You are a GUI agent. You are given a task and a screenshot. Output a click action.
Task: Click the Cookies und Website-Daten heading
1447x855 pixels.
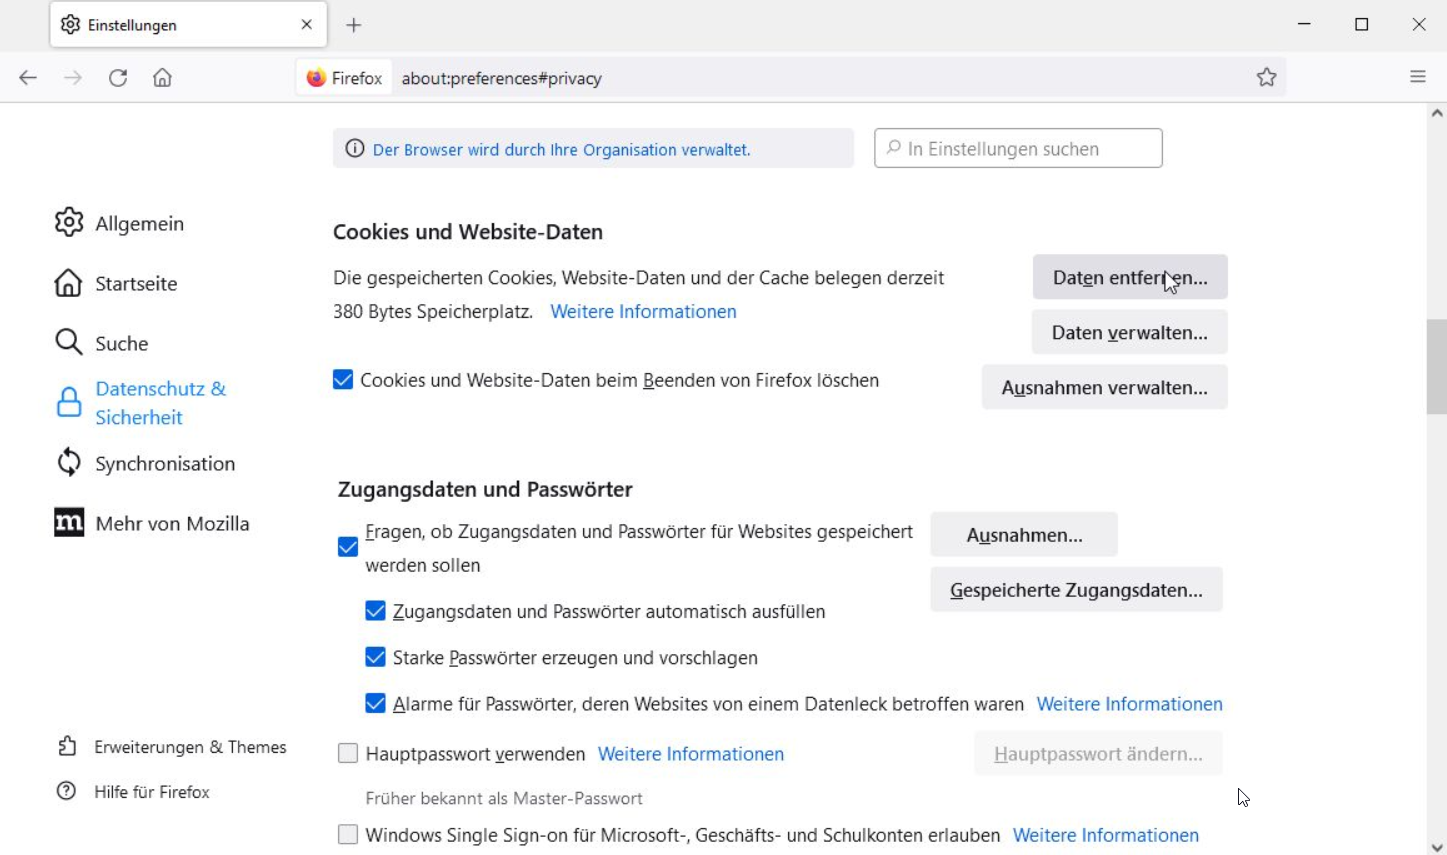pos(468,232)
